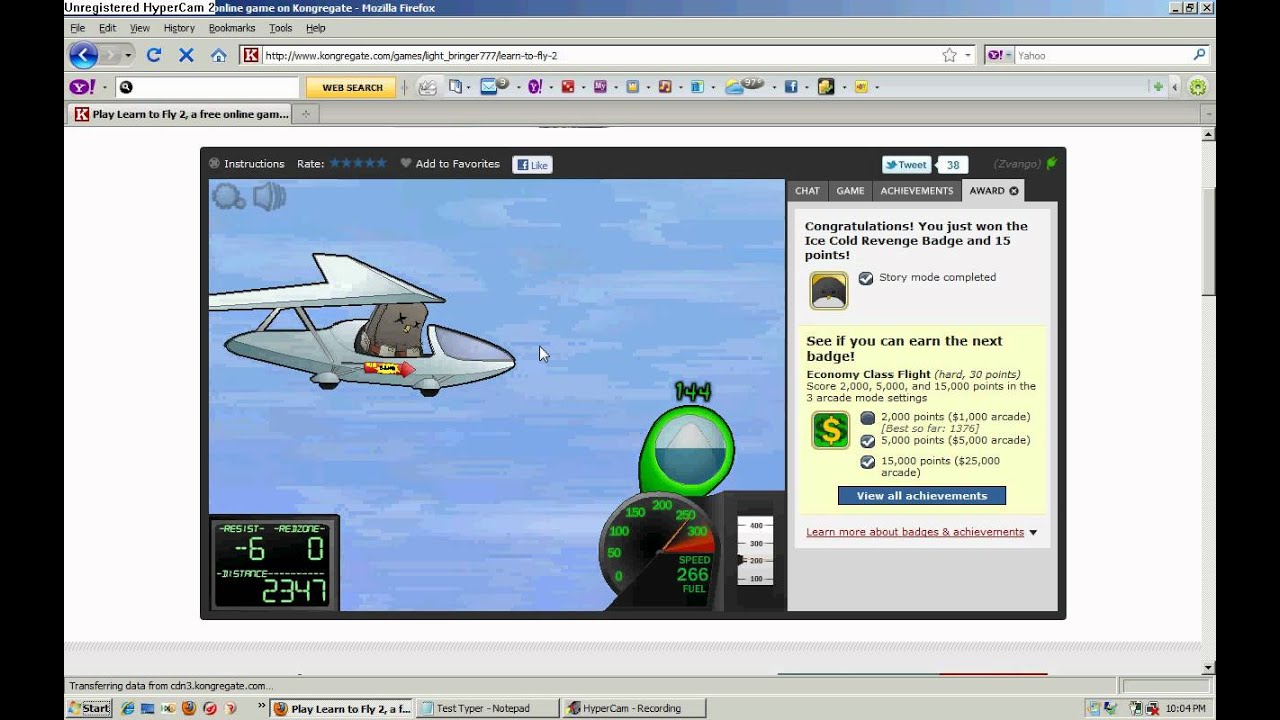Screen dimensions: 1280x720
Task: Launch Firefox from the quick launch bar
Action: 188,708
